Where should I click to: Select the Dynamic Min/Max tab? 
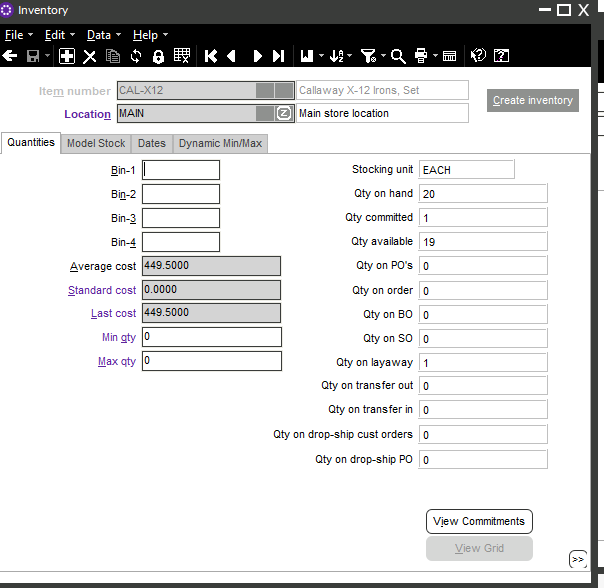pos(220,143)
